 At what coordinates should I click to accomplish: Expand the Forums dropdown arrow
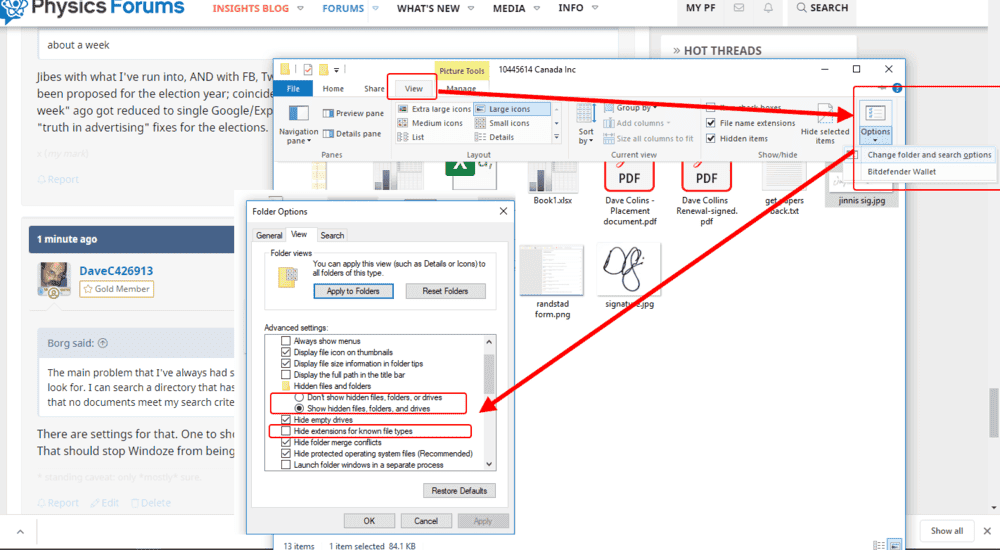click(x=376, y=8)
